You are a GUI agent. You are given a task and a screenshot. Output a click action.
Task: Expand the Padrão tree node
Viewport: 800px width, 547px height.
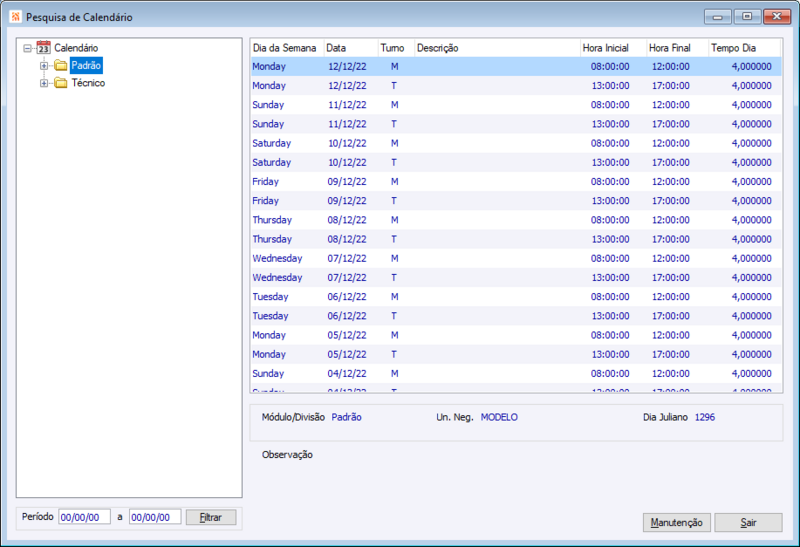44,66
